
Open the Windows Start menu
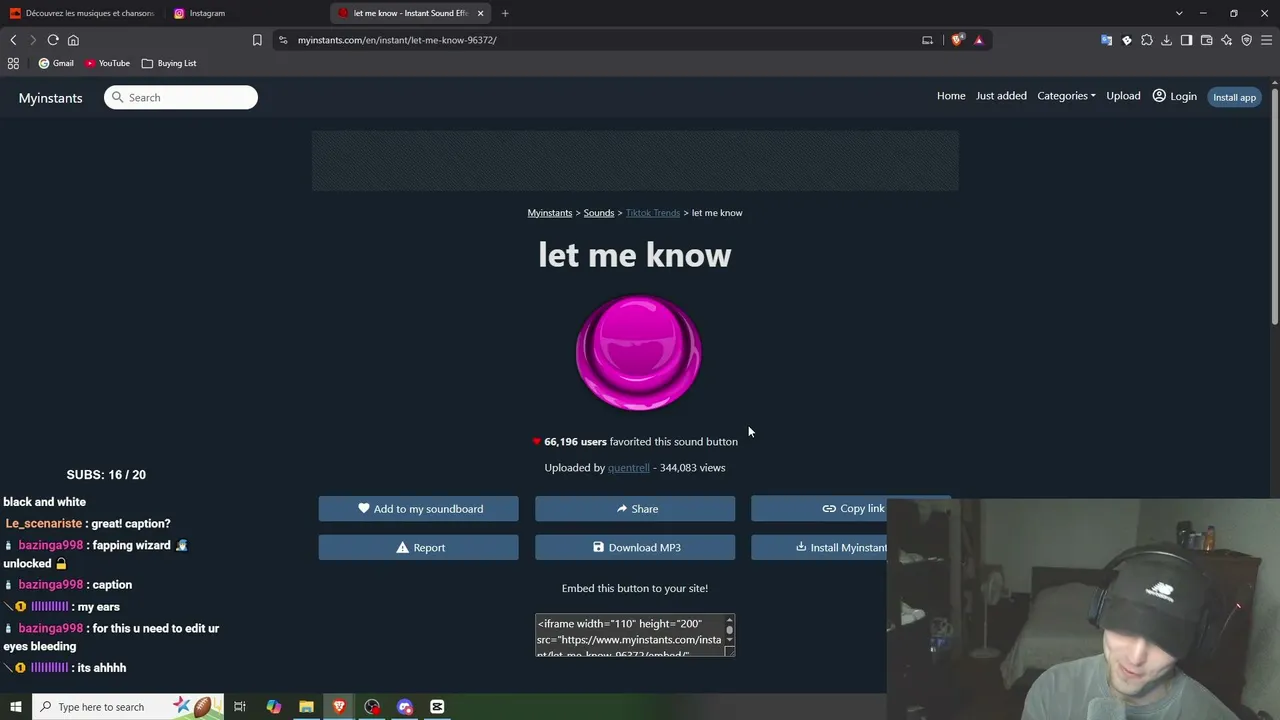[15, 707]
